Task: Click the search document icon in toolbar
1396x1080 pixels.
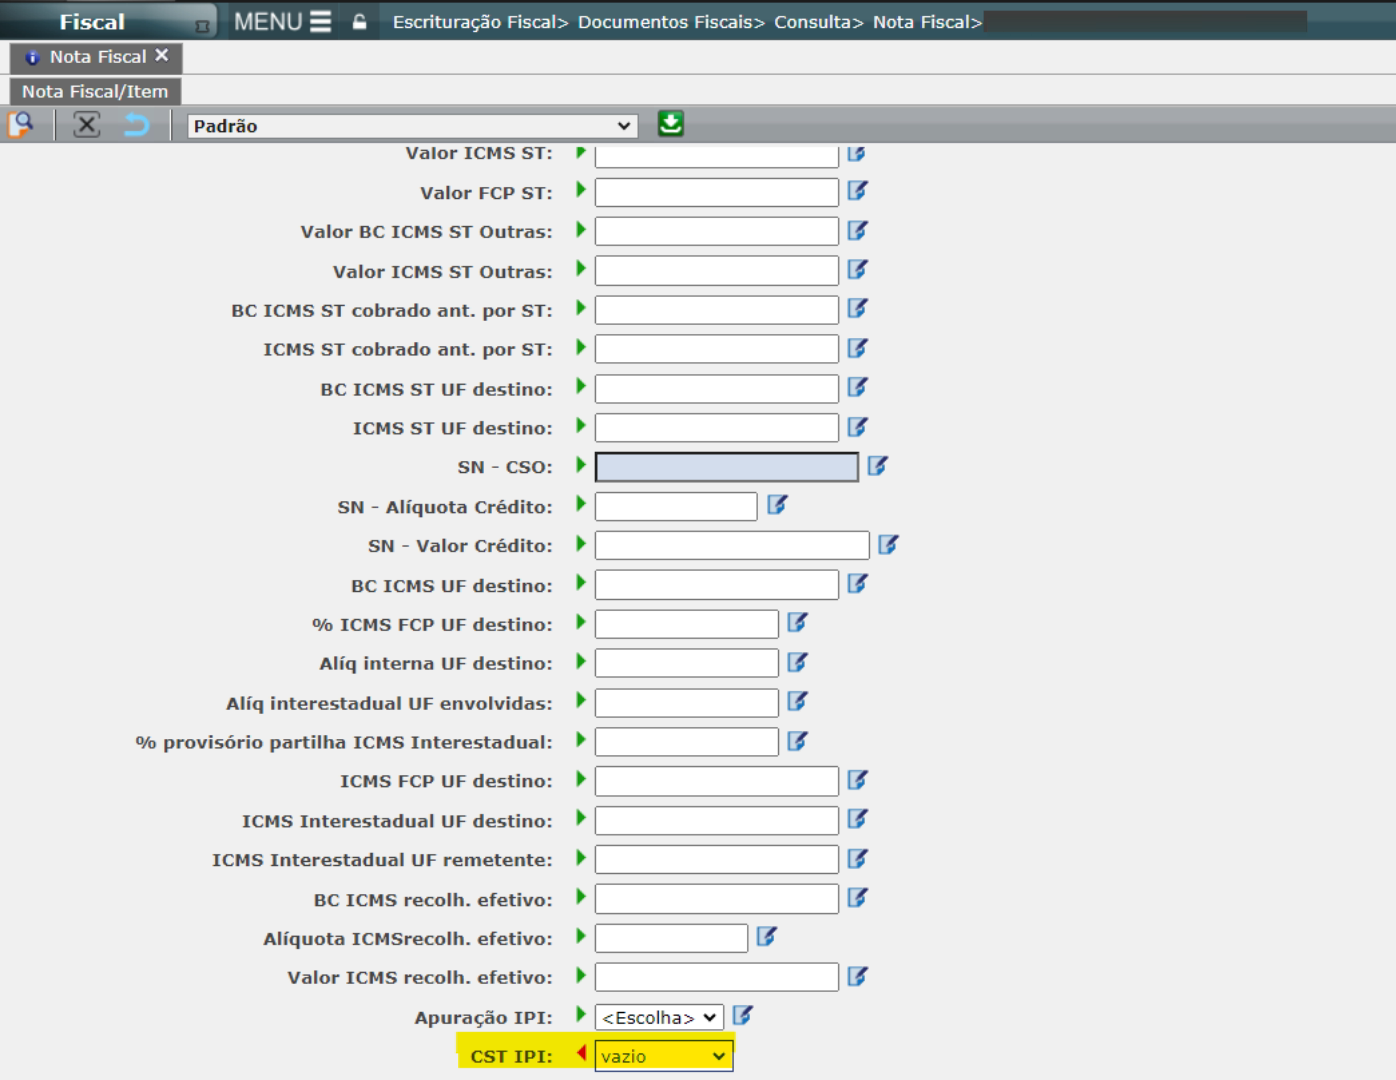Action: point(20,125)
